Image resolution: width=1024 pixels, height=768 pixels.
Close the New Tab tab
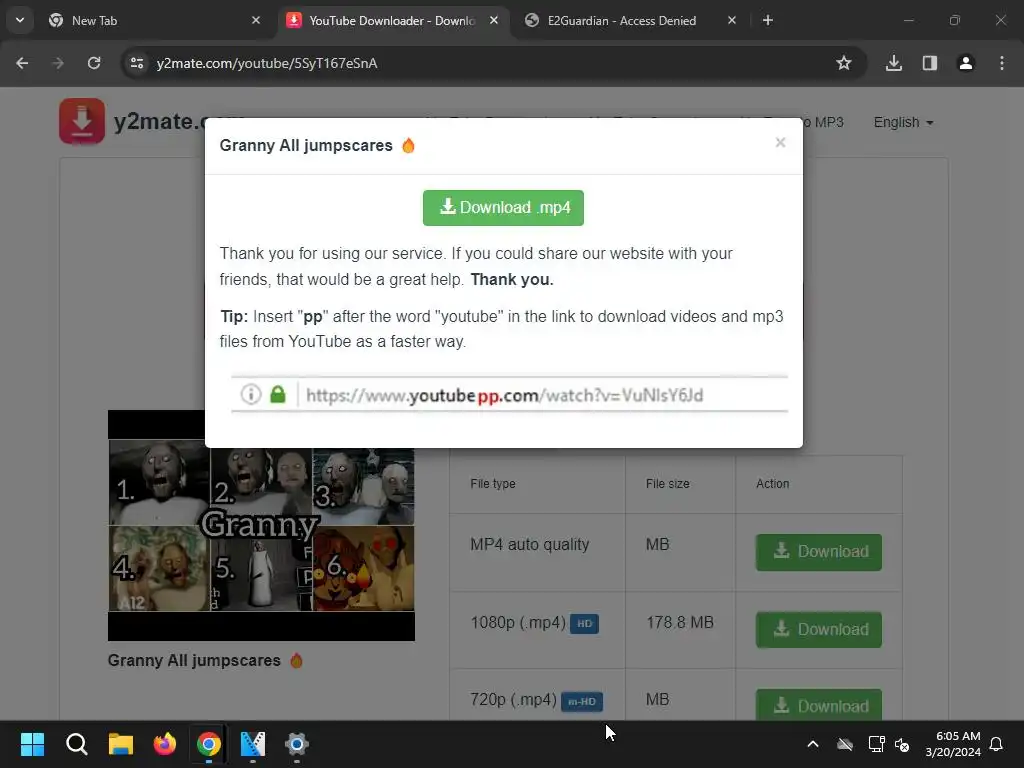coord(256,21)
